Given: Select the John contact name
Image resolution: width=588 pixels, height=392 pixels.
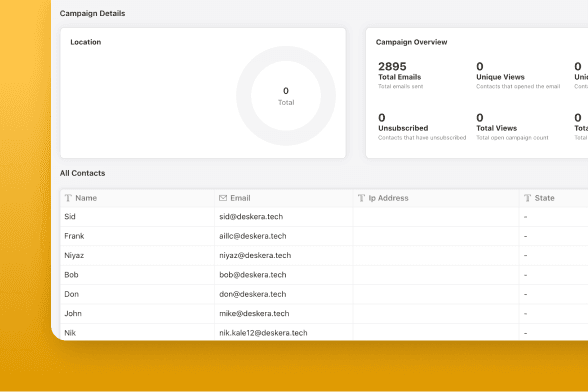Looking at the screenshot, I should [73, 314].
